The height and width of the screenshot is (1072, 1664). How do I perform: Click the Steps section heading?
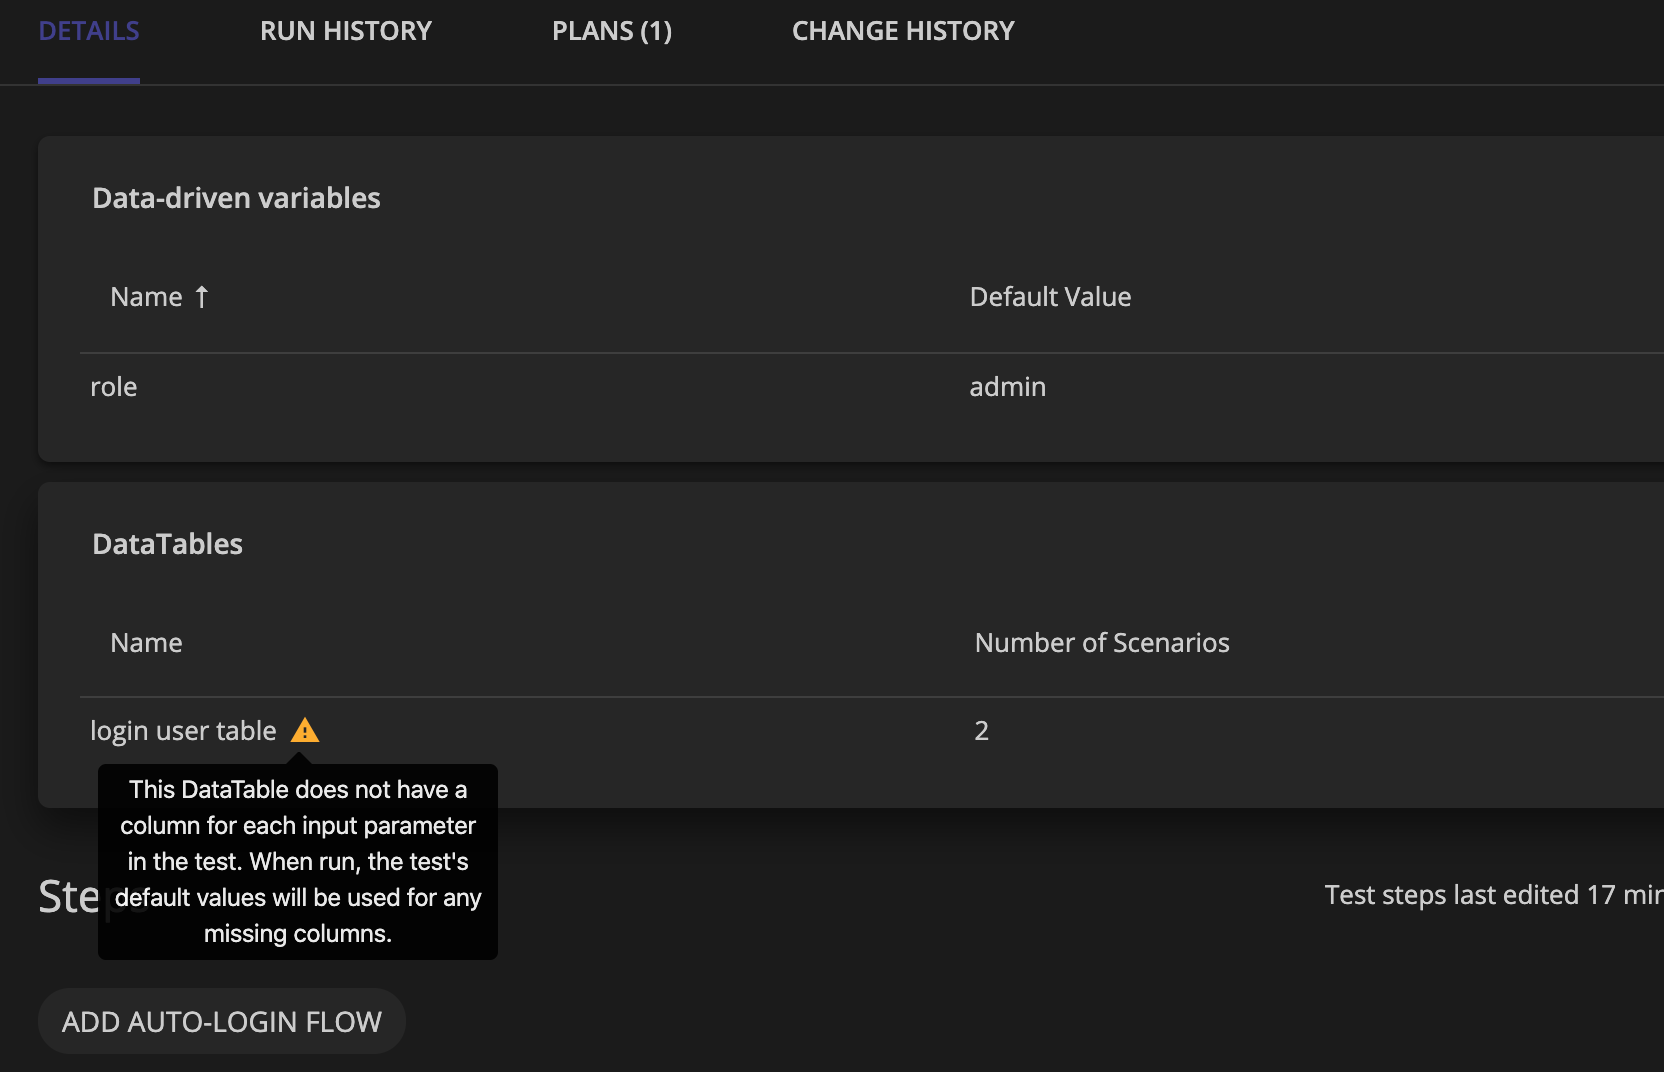point(68,897)
